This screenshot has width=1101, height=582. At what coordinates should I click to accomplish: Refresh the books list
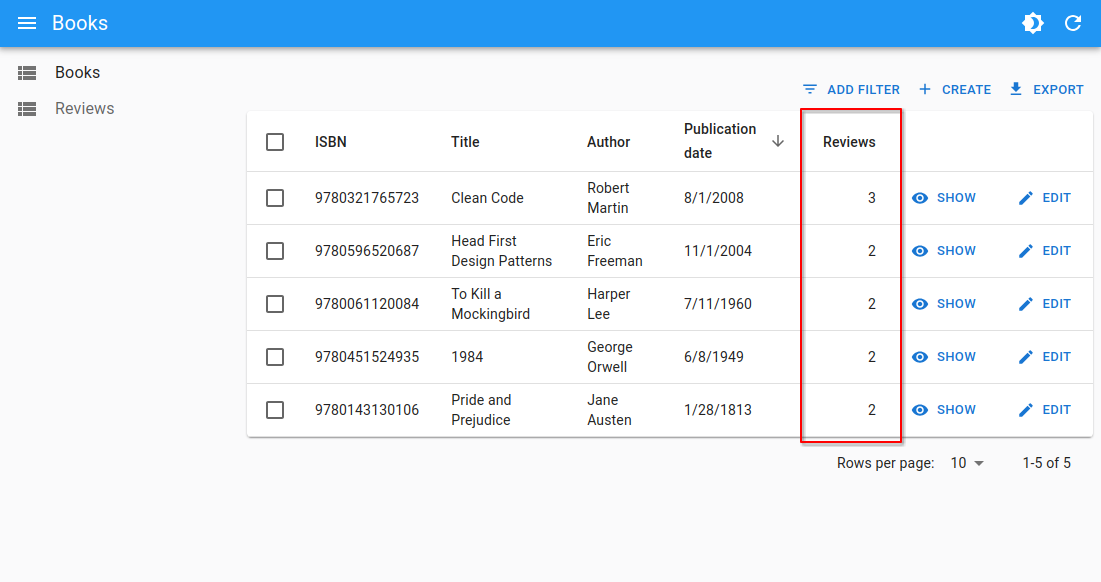(1073, 22)
